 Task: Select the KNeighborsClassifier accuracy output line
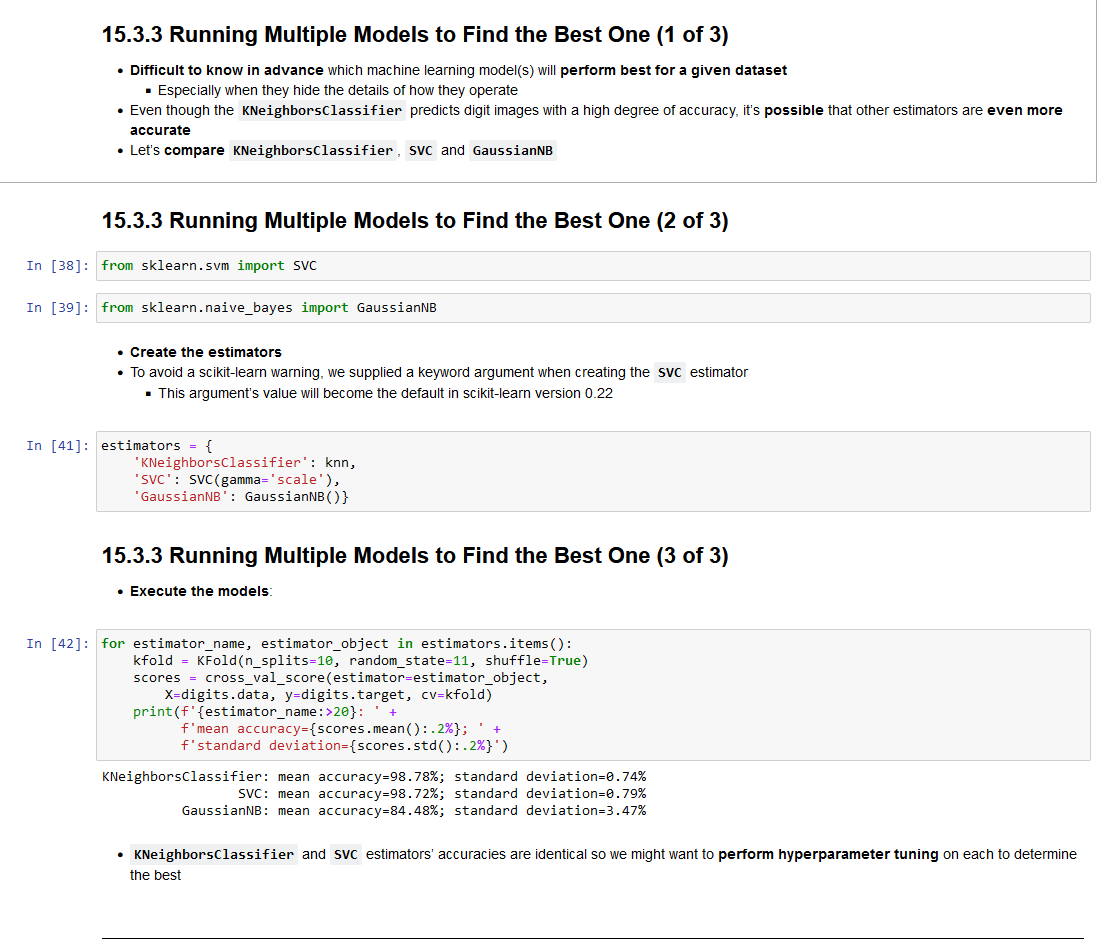373,776
